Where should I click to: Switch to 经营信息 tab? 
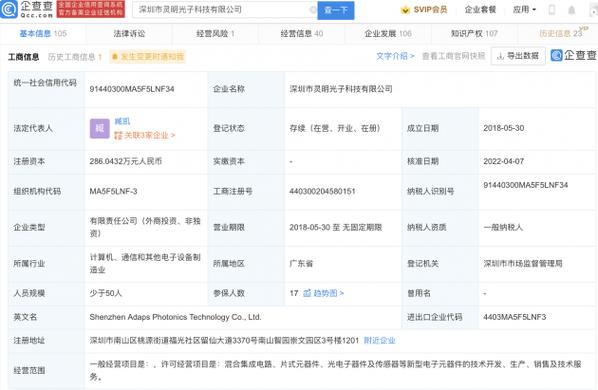click(x=302, y=34)
